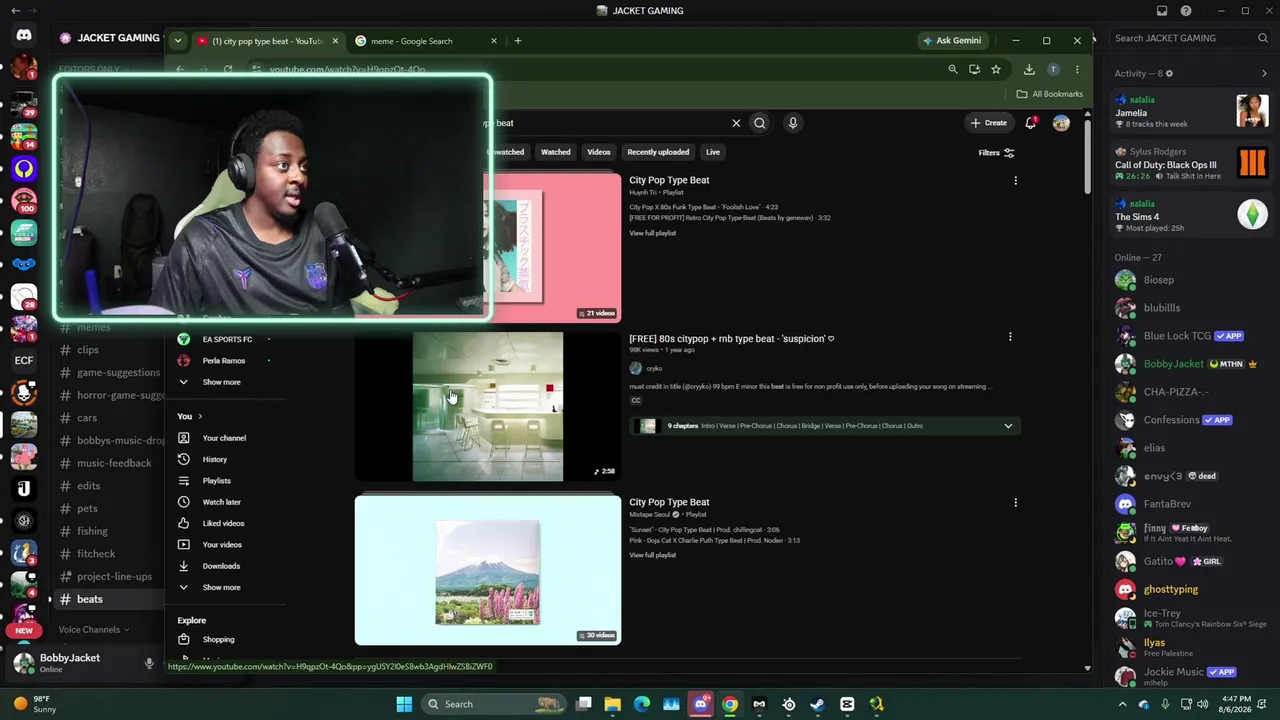Image resolution: width=1280 pixels, height=720 pixels.
Task: Open the Discord inbox icon in title bar
Action: tap(1162, 11)
